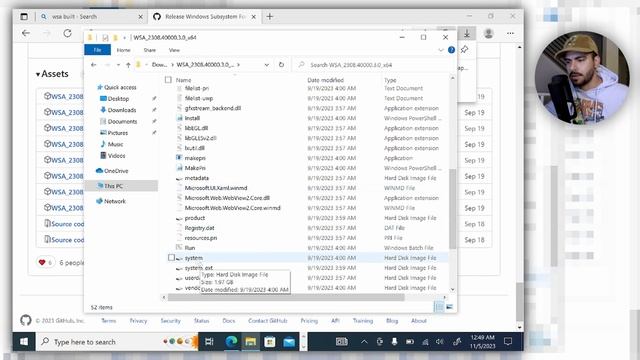Click the Windows Start button

[24, 342]
